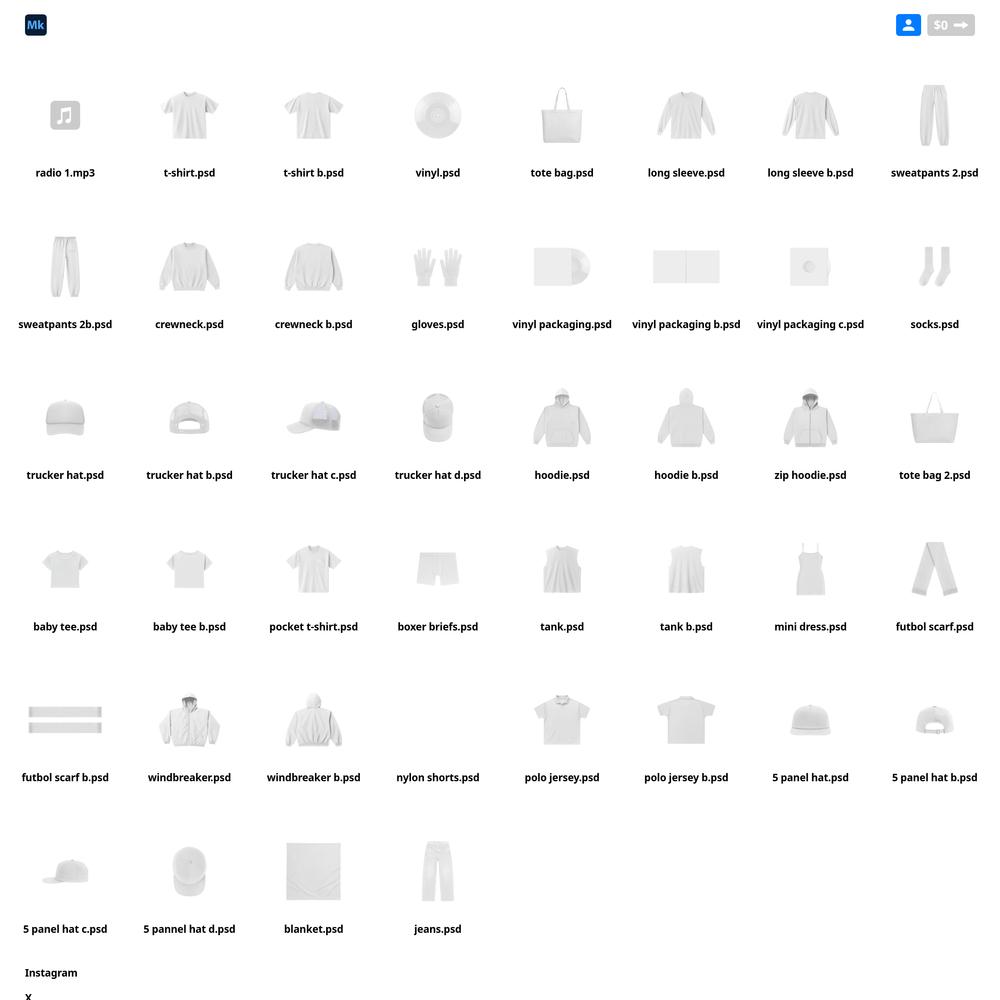Select the radio 1.mp3 music icon
This screenshot has width=1000, height=1000.
pos(65,115)
